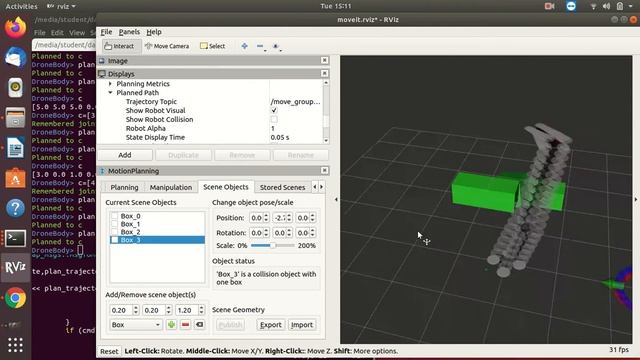Click the Displays panel vertical scrollbar

326,112
